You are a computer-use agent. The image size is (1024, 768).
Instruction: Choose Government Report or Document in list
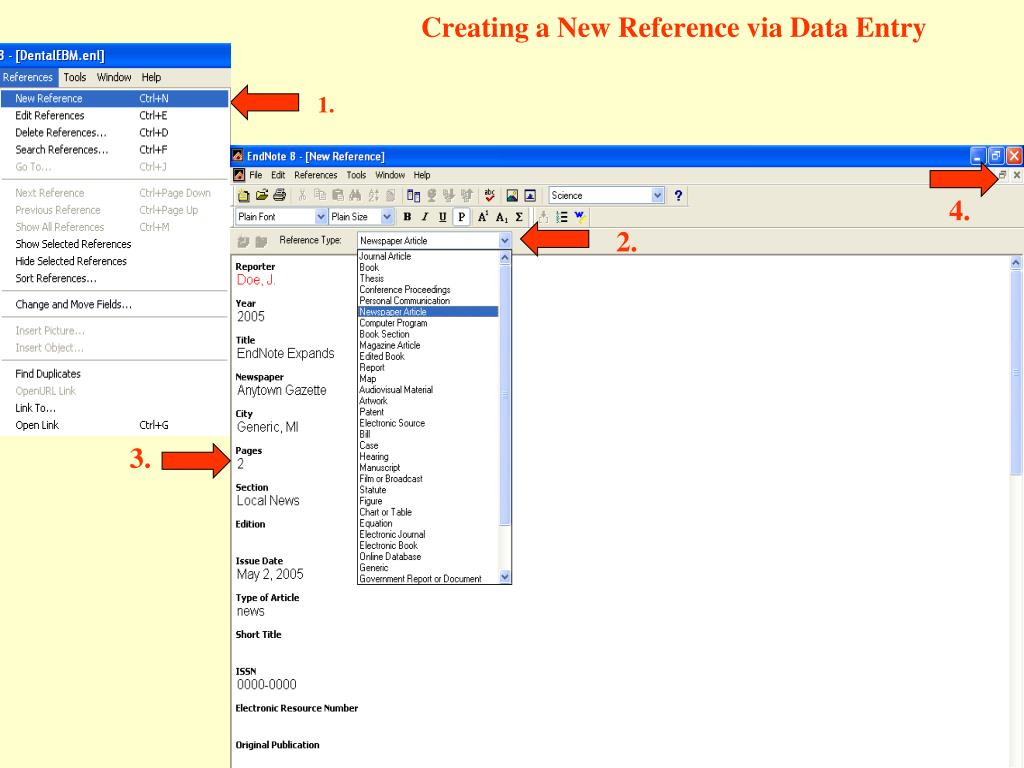pyautogui.click(x=421, y=579)
